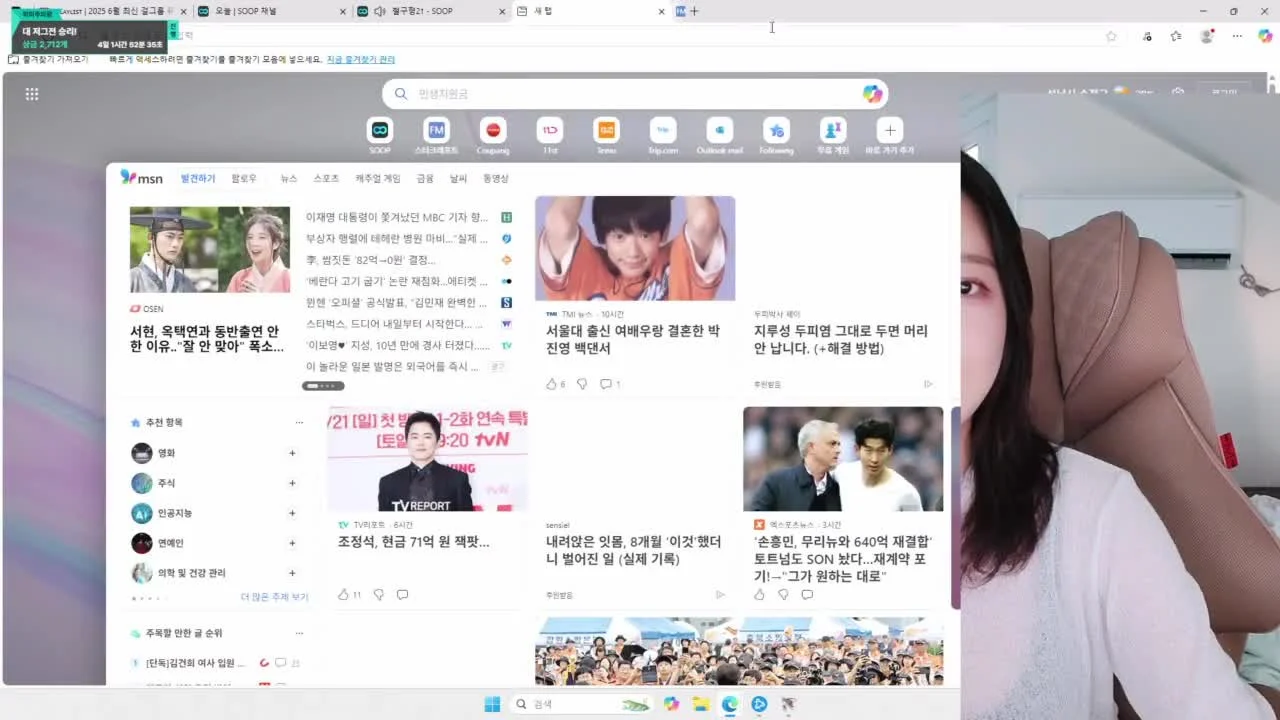Select the 발견하기 feed tab

tap(198, 178)
